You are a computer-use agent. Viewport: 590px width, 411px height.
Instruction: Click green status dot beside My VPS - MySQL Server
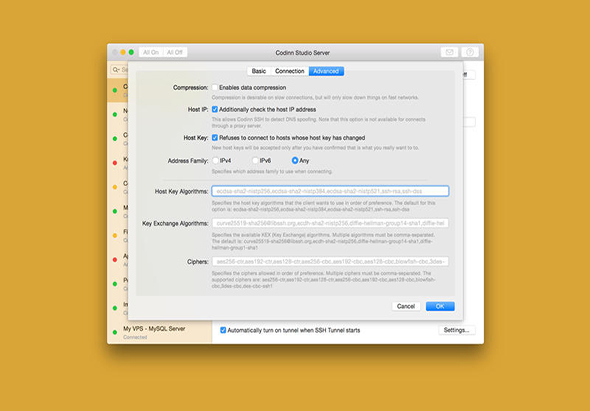(115, 332)
